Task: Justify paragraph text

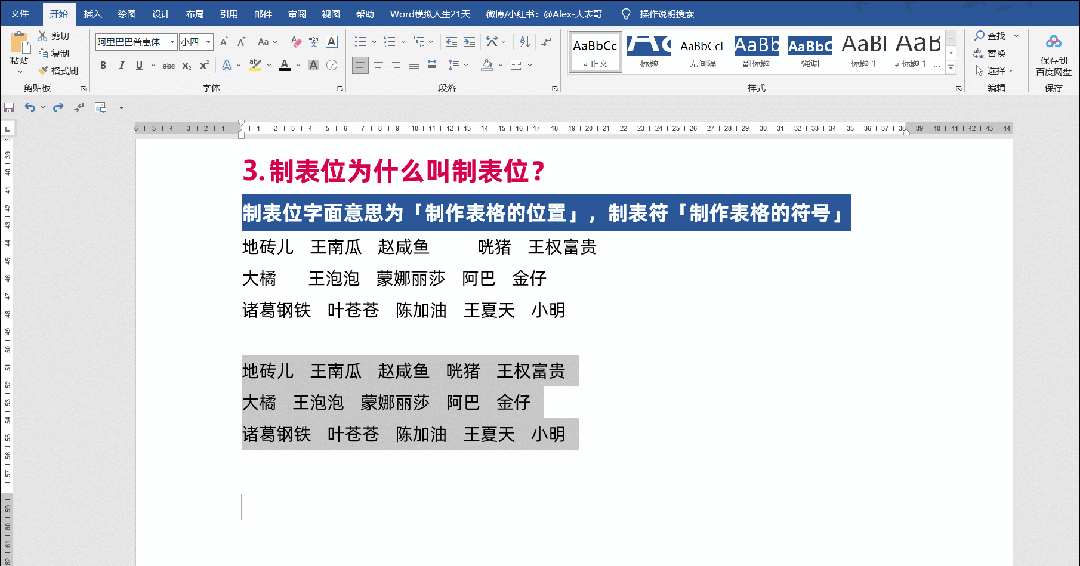Action: click(x=413, y=66)
